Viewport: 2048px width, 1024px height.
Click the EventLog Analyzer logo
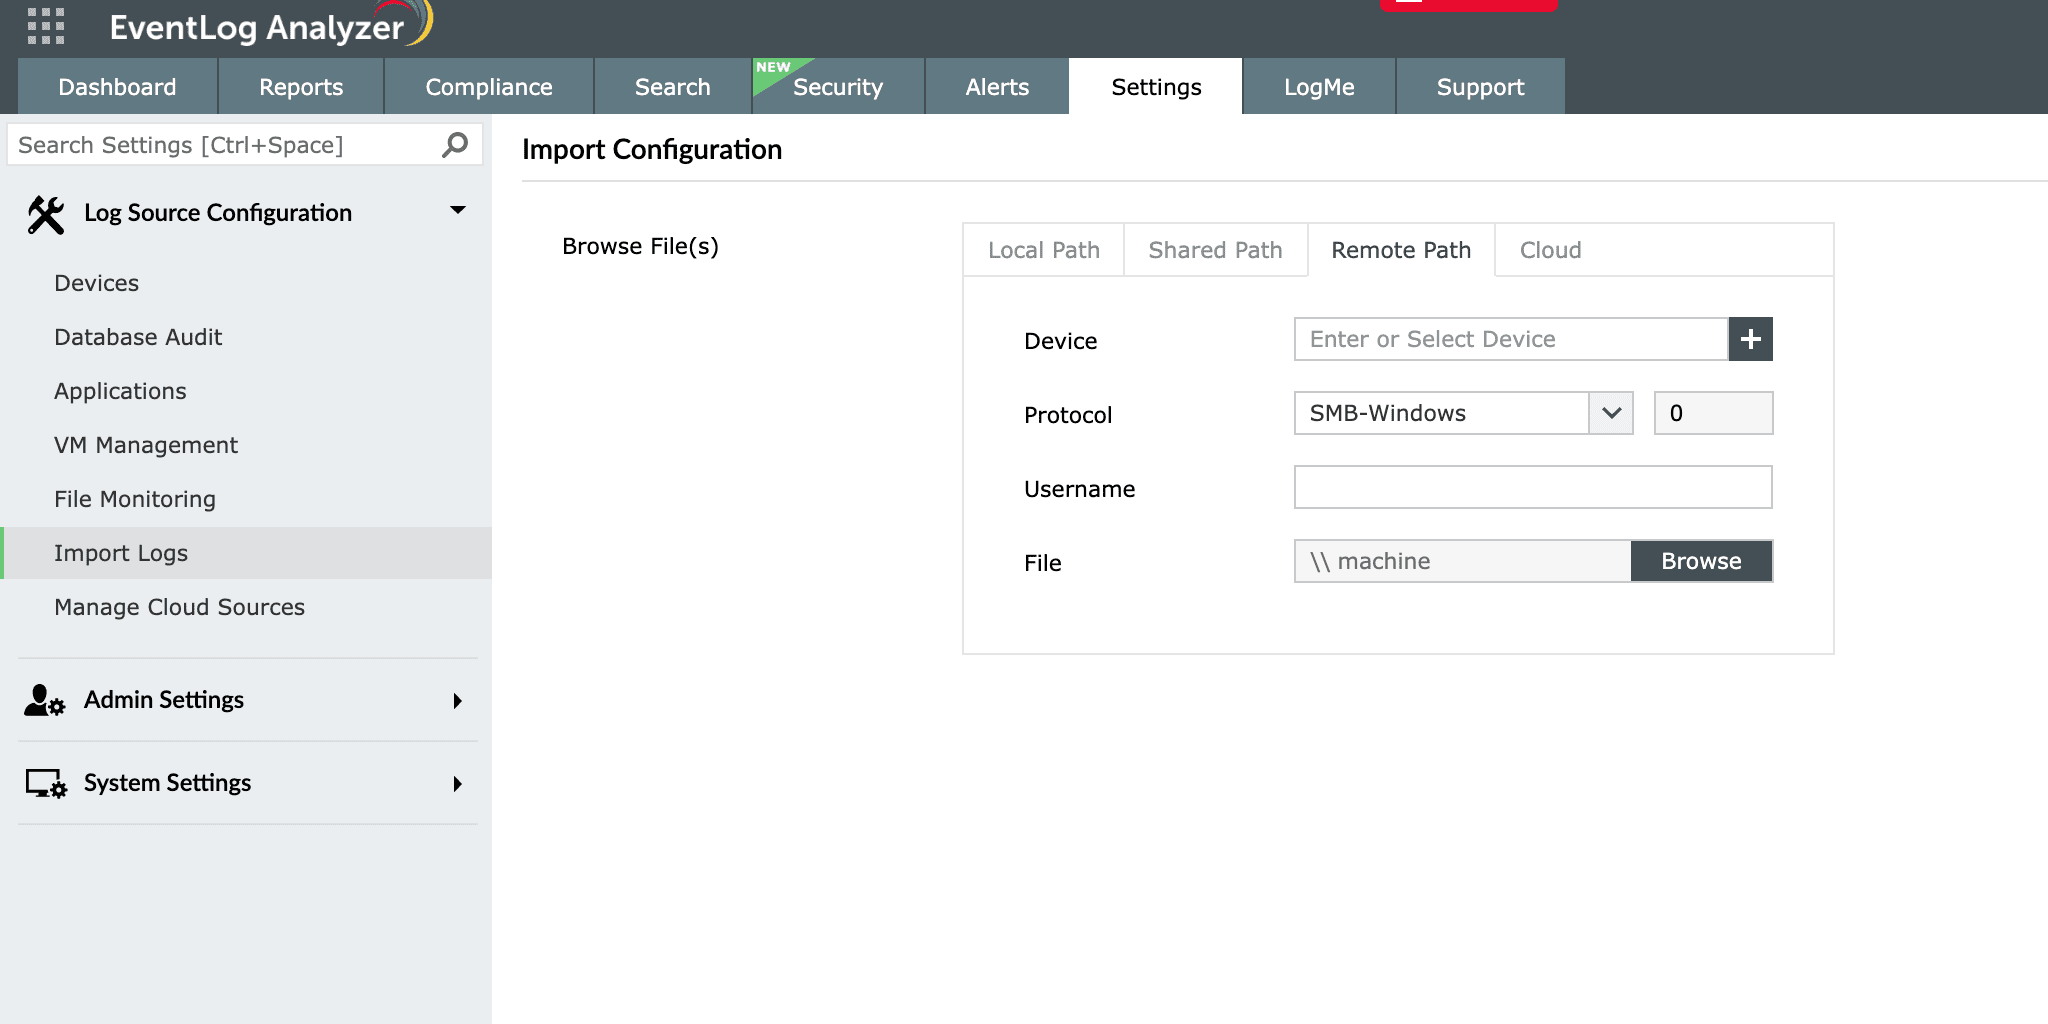coord(270,26)
